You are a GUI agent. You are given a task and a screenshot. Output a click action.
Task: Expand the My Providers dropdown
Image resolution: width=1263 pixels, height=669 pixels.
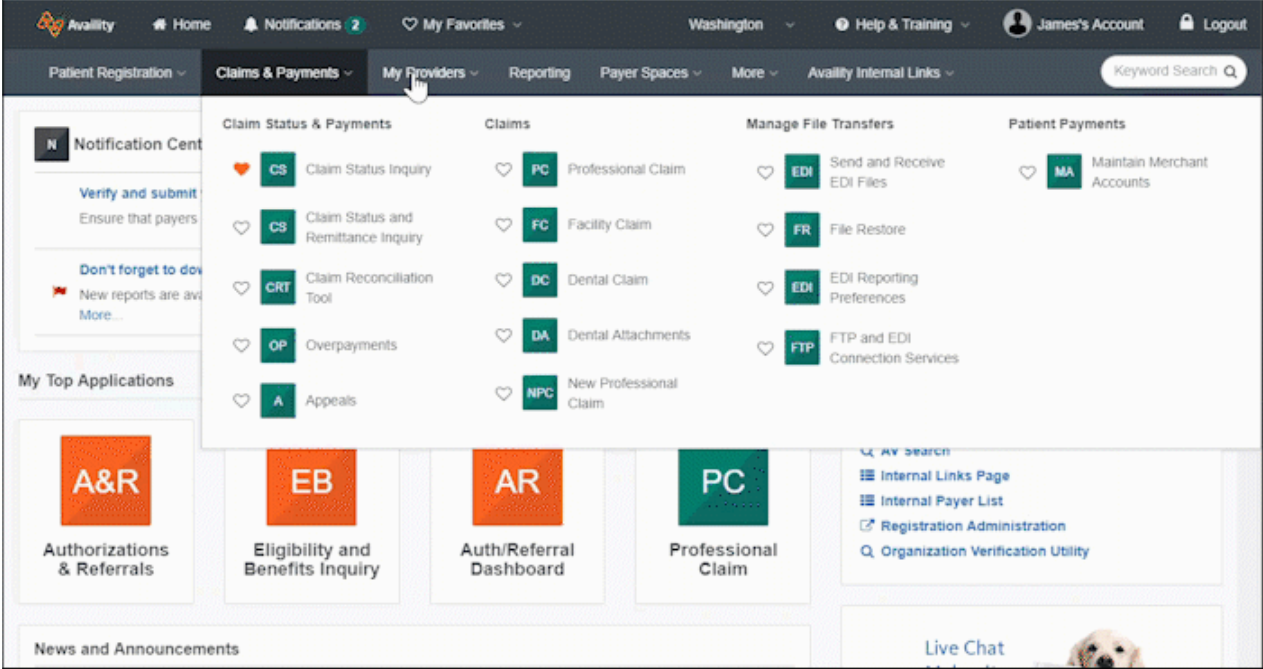pyautogui.click(x=430, y=73)
